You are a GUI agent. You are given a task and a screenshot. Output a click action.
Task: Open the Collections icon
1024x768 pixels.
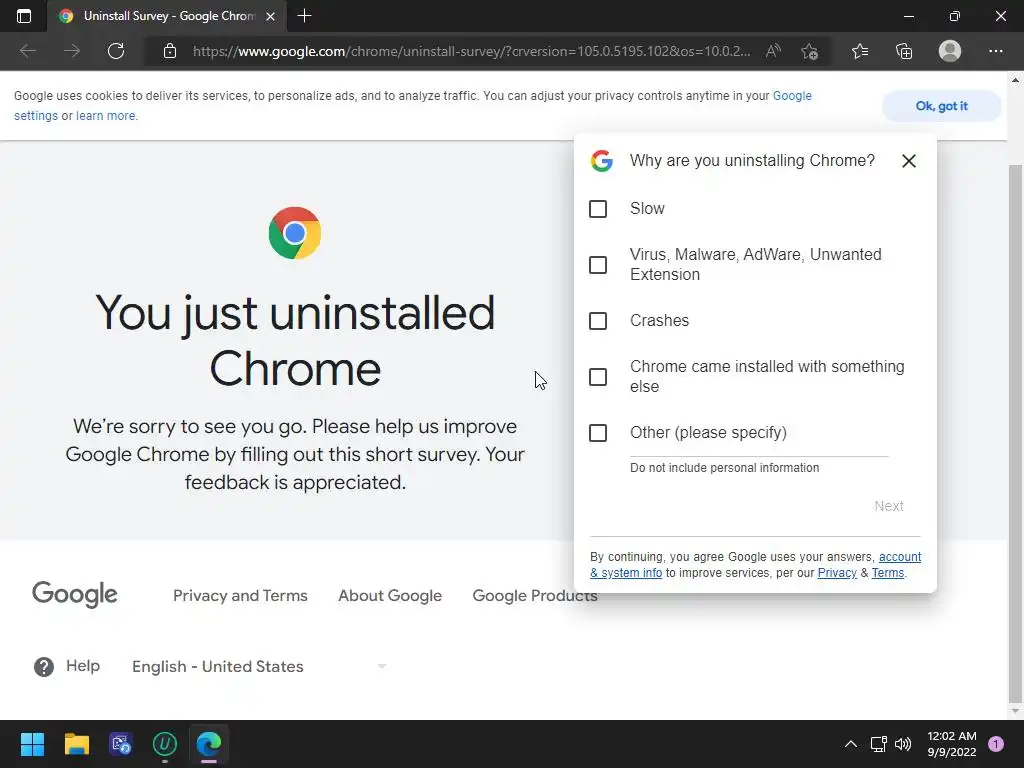point(904,51)
